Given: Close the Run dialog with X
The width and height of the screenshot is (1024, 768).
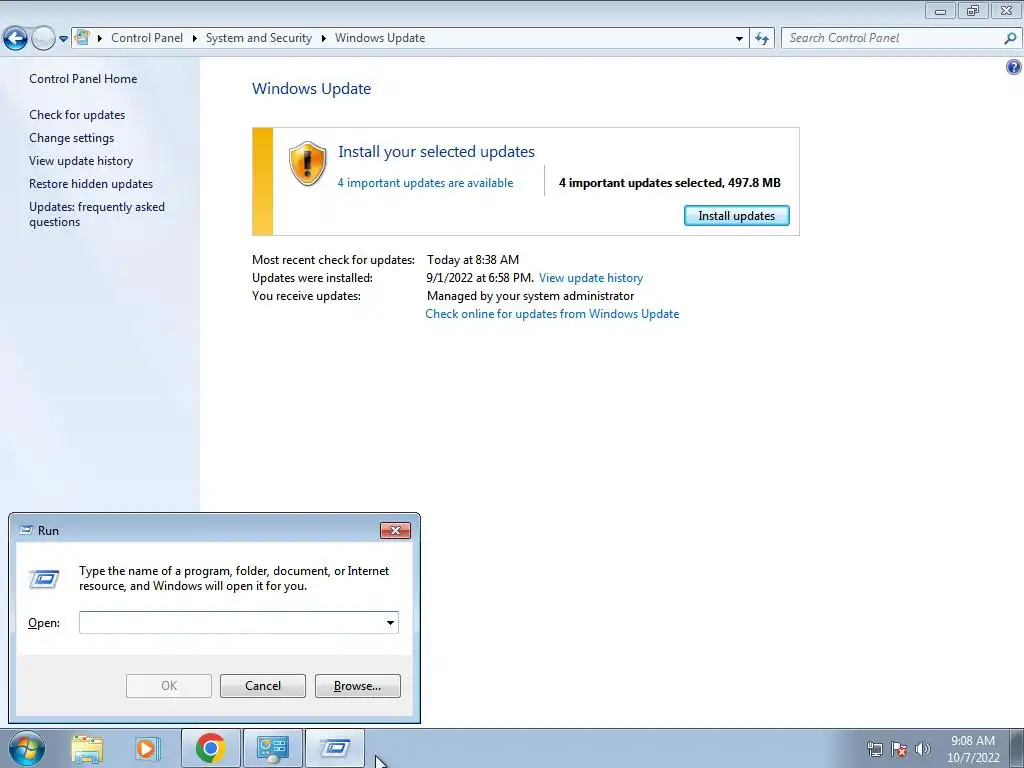Looking at the screenshot, I should 395,530.
